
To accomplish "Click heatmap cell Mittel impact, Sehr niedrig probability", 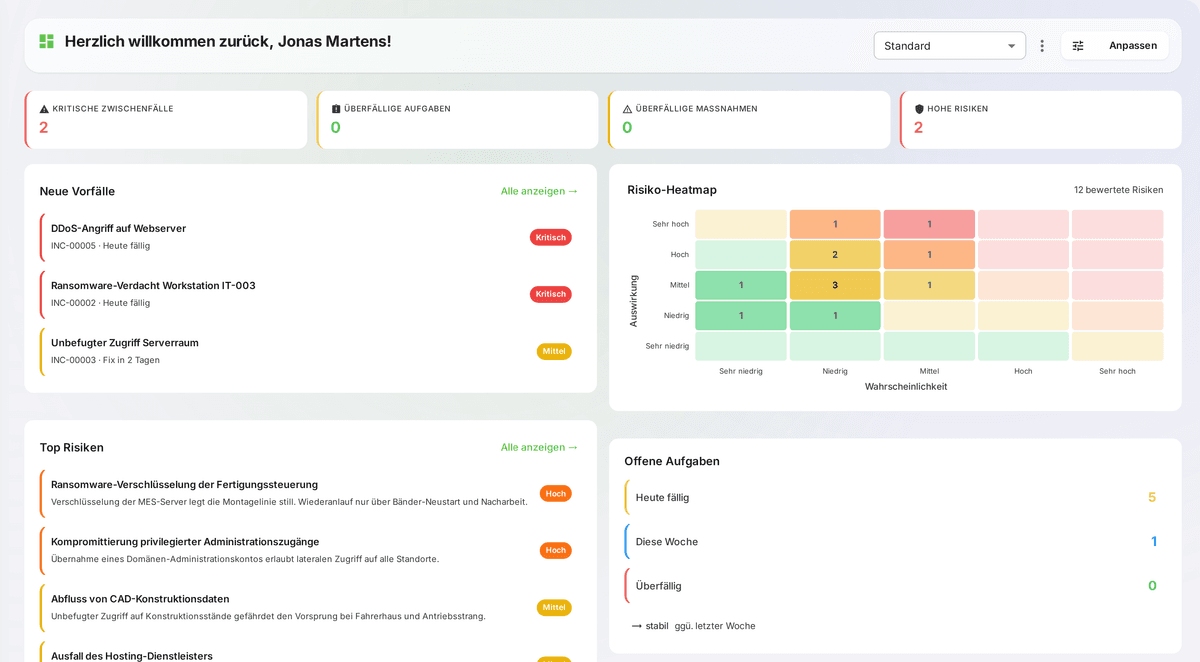I will [741, 285].
